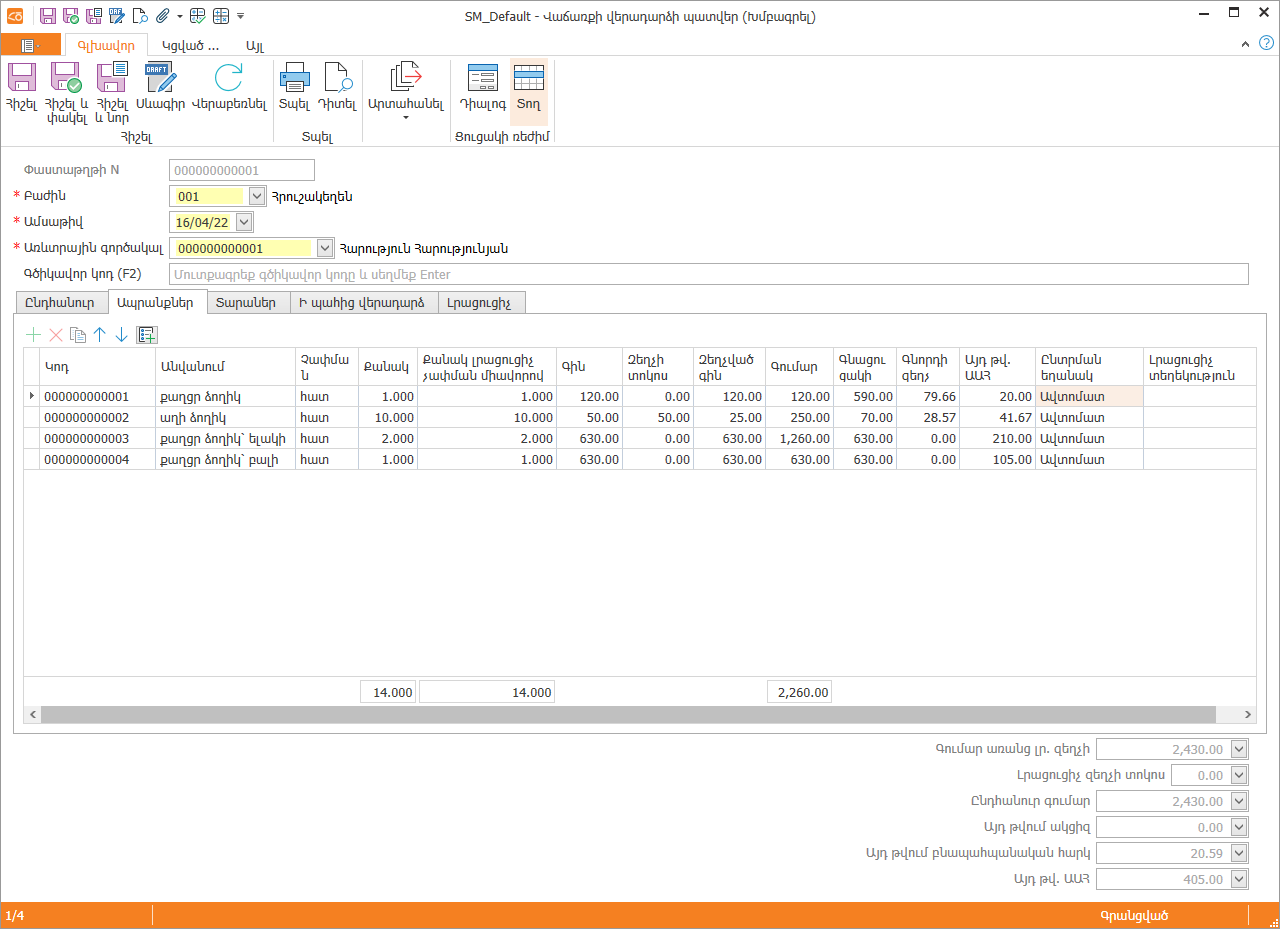Click the copy row icon above table
This screenshot has width=1280, height=929.
78,335
